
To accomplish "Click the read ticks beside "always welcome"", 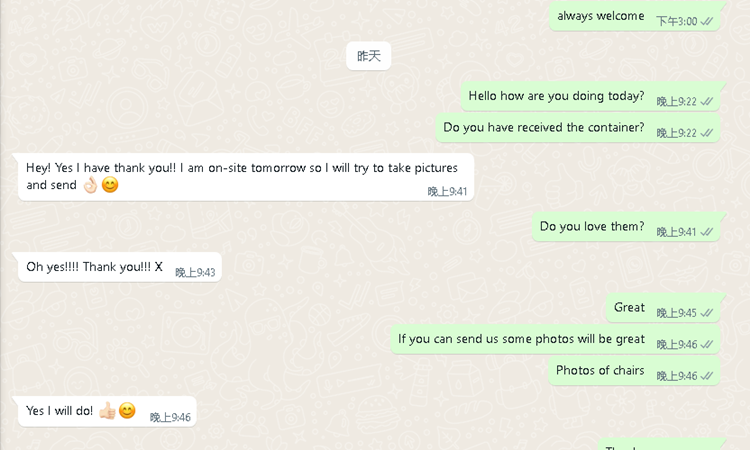I will pyautogui.click(x=707, y=21).
